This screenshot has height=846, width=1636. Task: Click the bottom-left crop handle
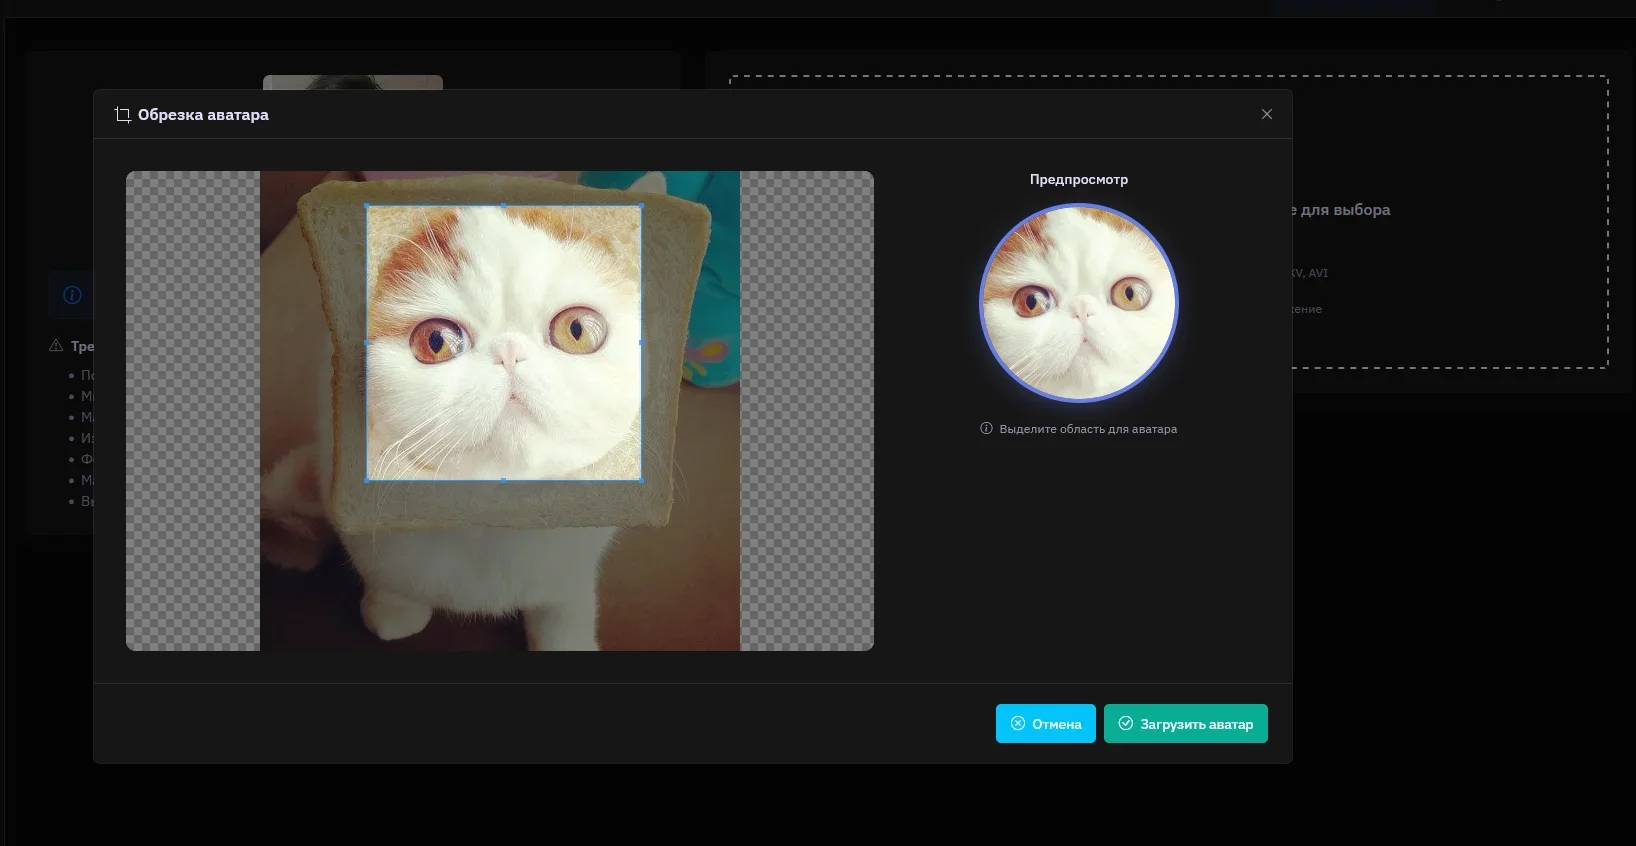367,480
